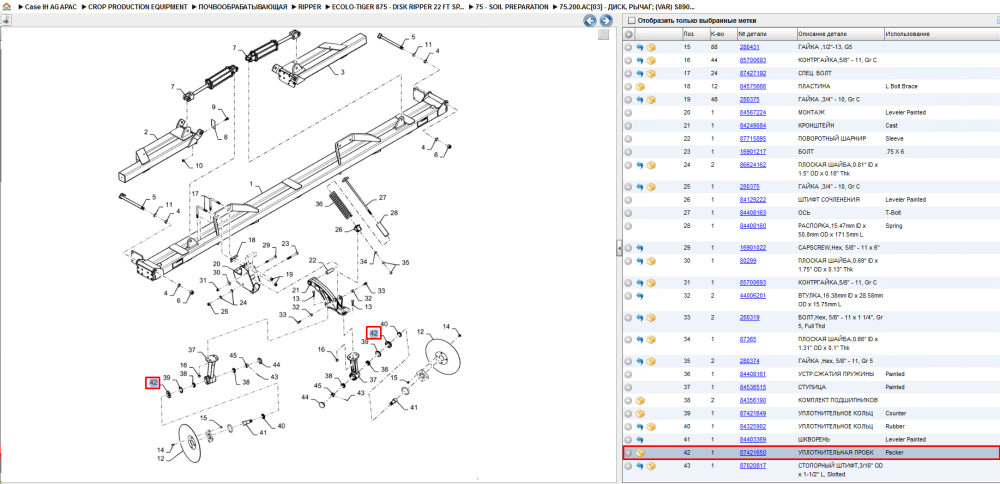
Task: Open part number link 87020817
Action: pyautogui.click(x=753, y=466)
